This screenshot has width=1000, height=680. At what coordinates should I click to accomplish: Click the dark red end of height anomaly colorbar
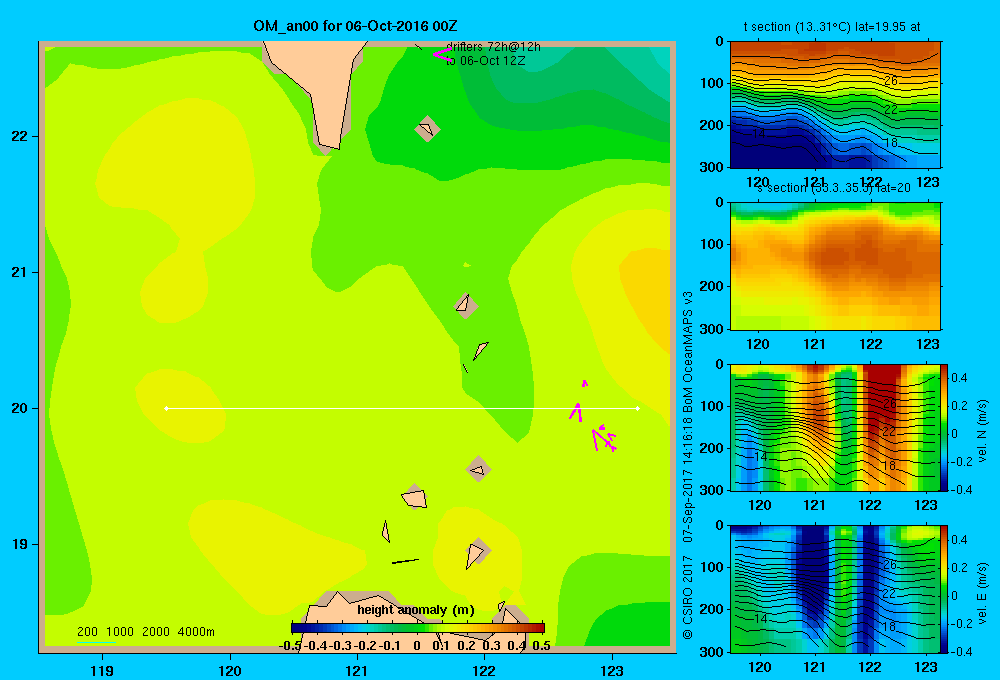click(538, 628)
